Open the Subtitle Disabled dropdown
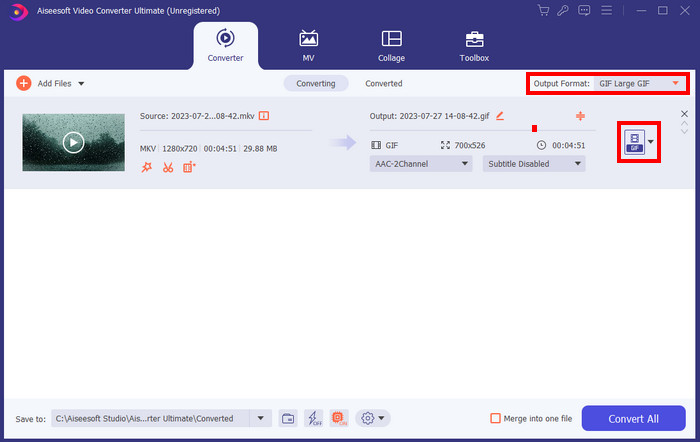This screenshot has width=700, height=442. click(534, 164)
